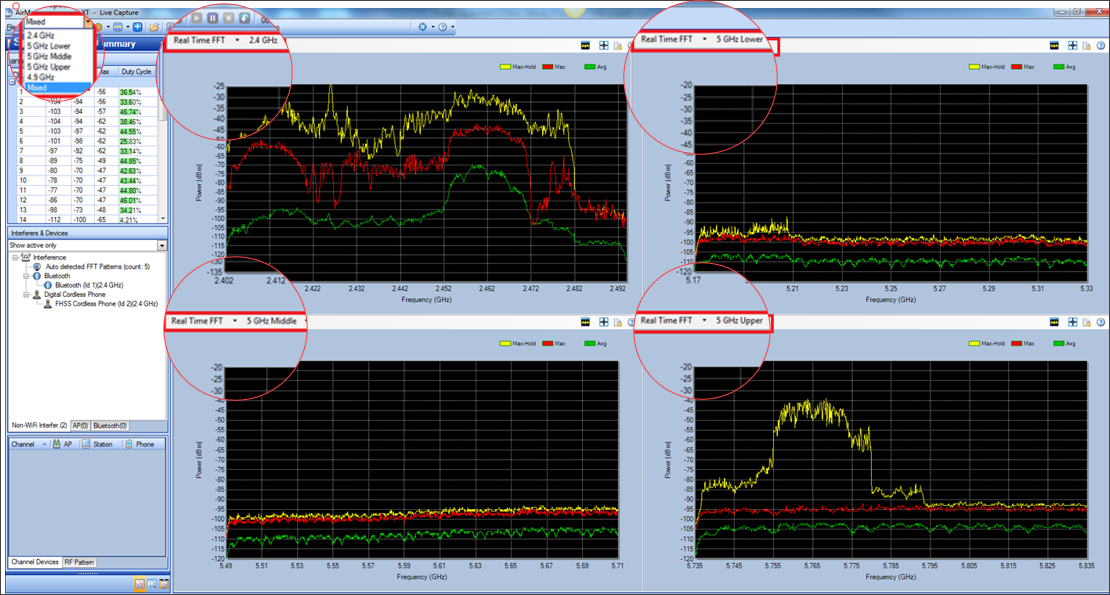The height and width of the screenshot is (595, 1110).
Task: Click the yellow display options icon above the 5 GHz Upper graph
Action: [x=1054, y=321]
